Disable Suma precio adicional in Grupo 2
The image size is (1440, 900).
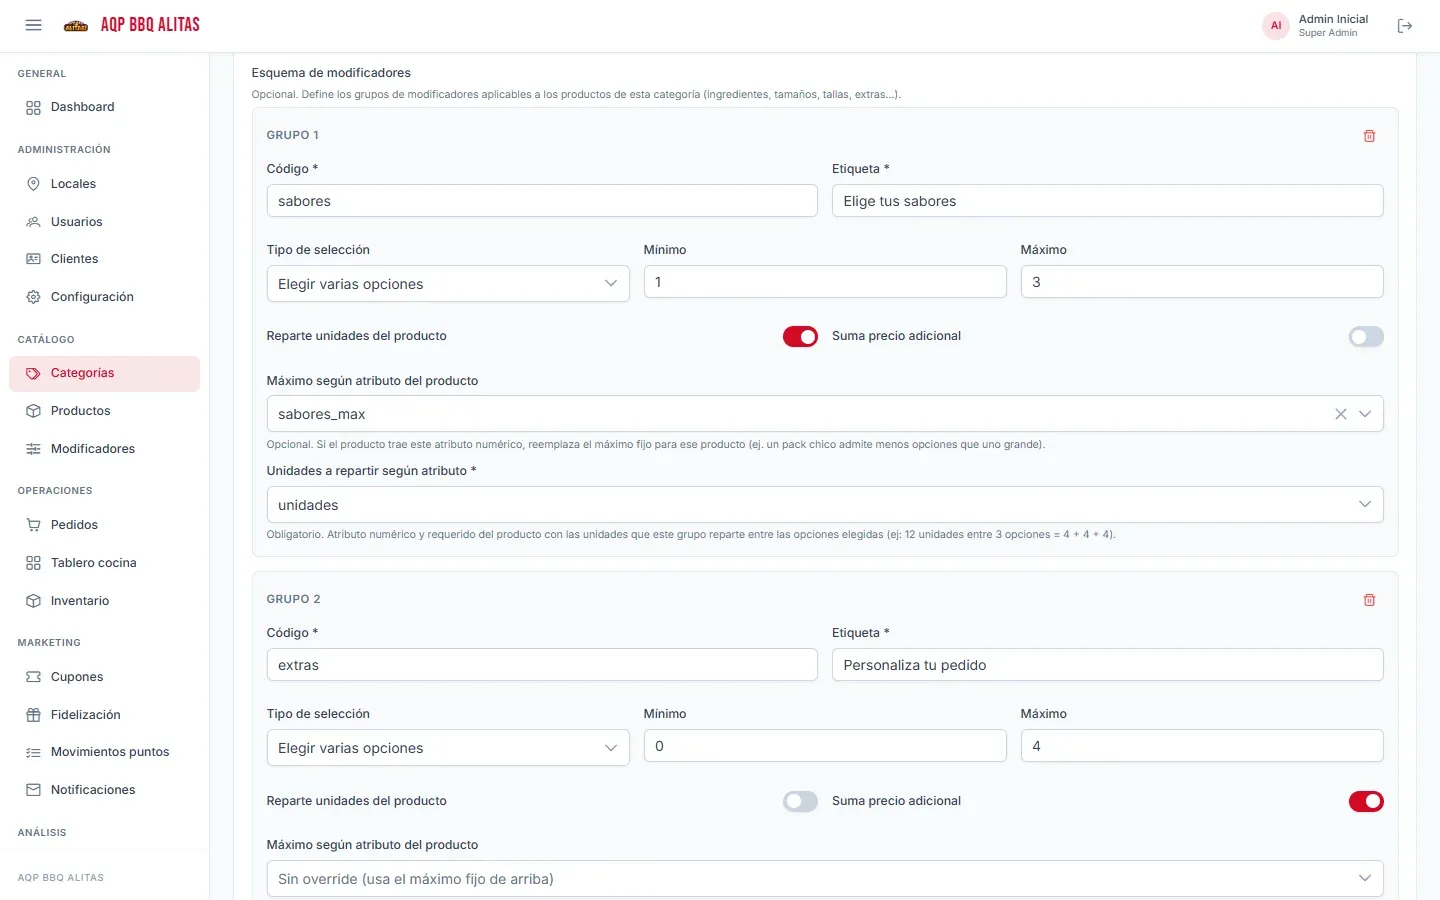pyautogui.click(x=1366, y=801)
